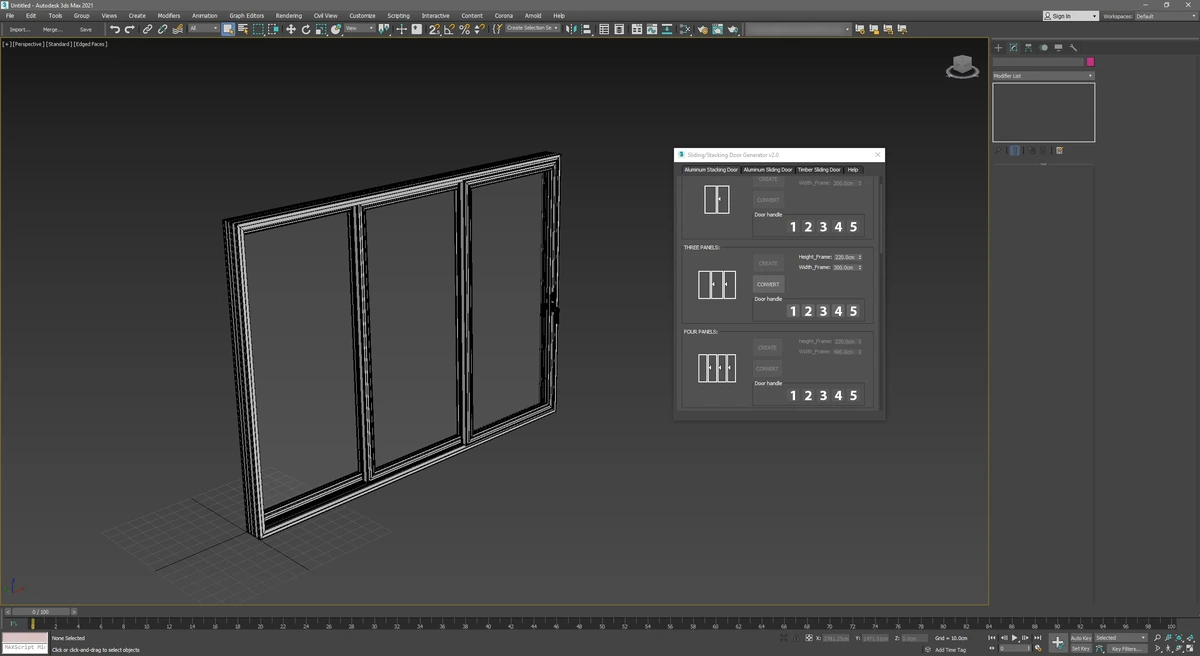Open the Selected key filter dropdown

1121,637
